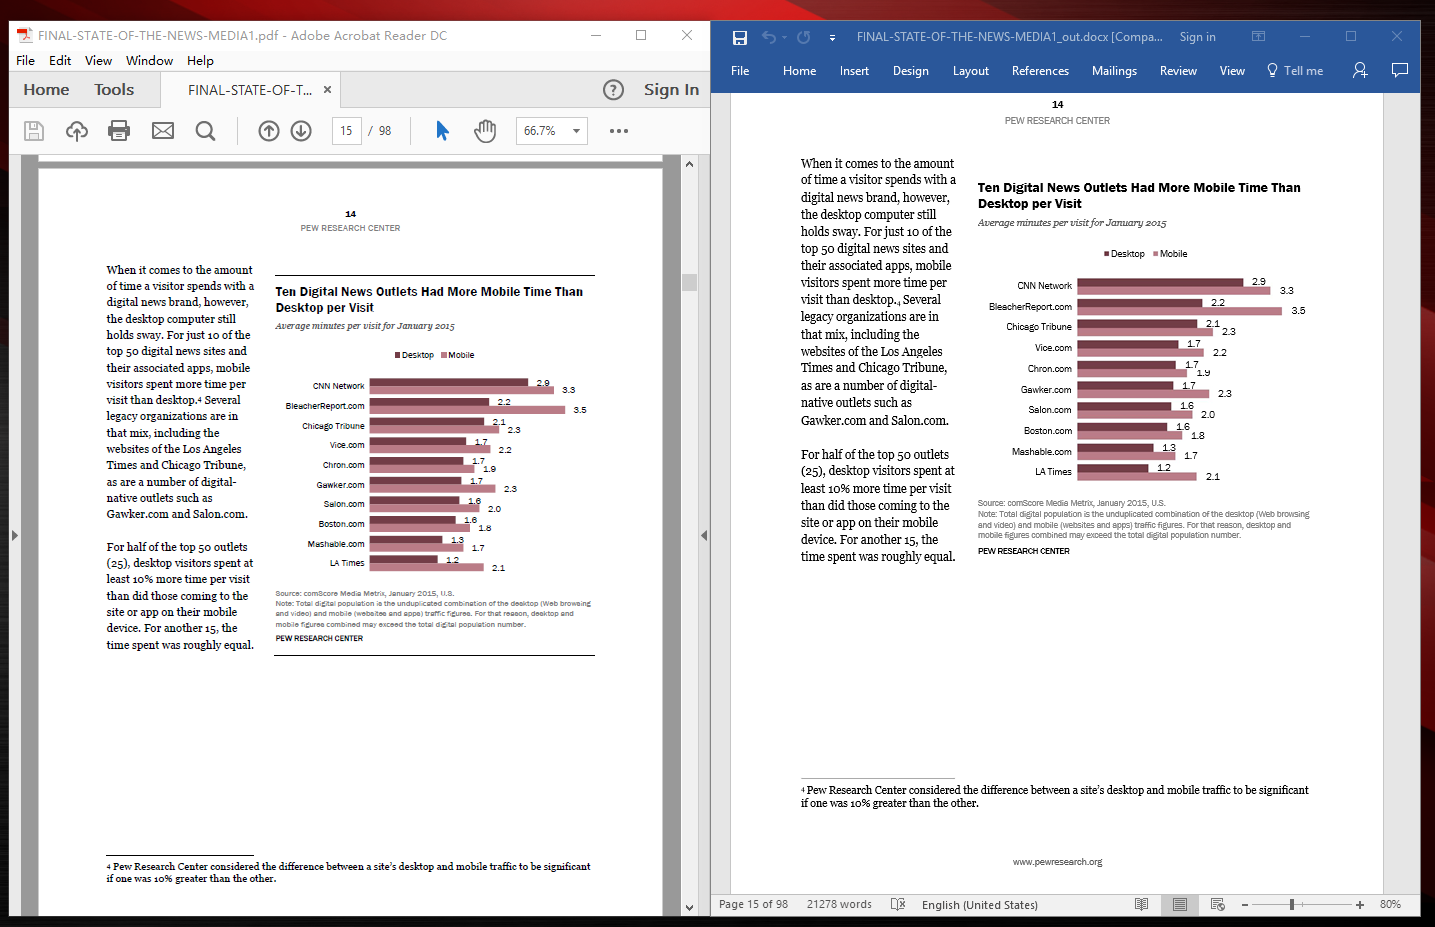Open the Word File tab
1435x927 pixels.
[740, 71]
